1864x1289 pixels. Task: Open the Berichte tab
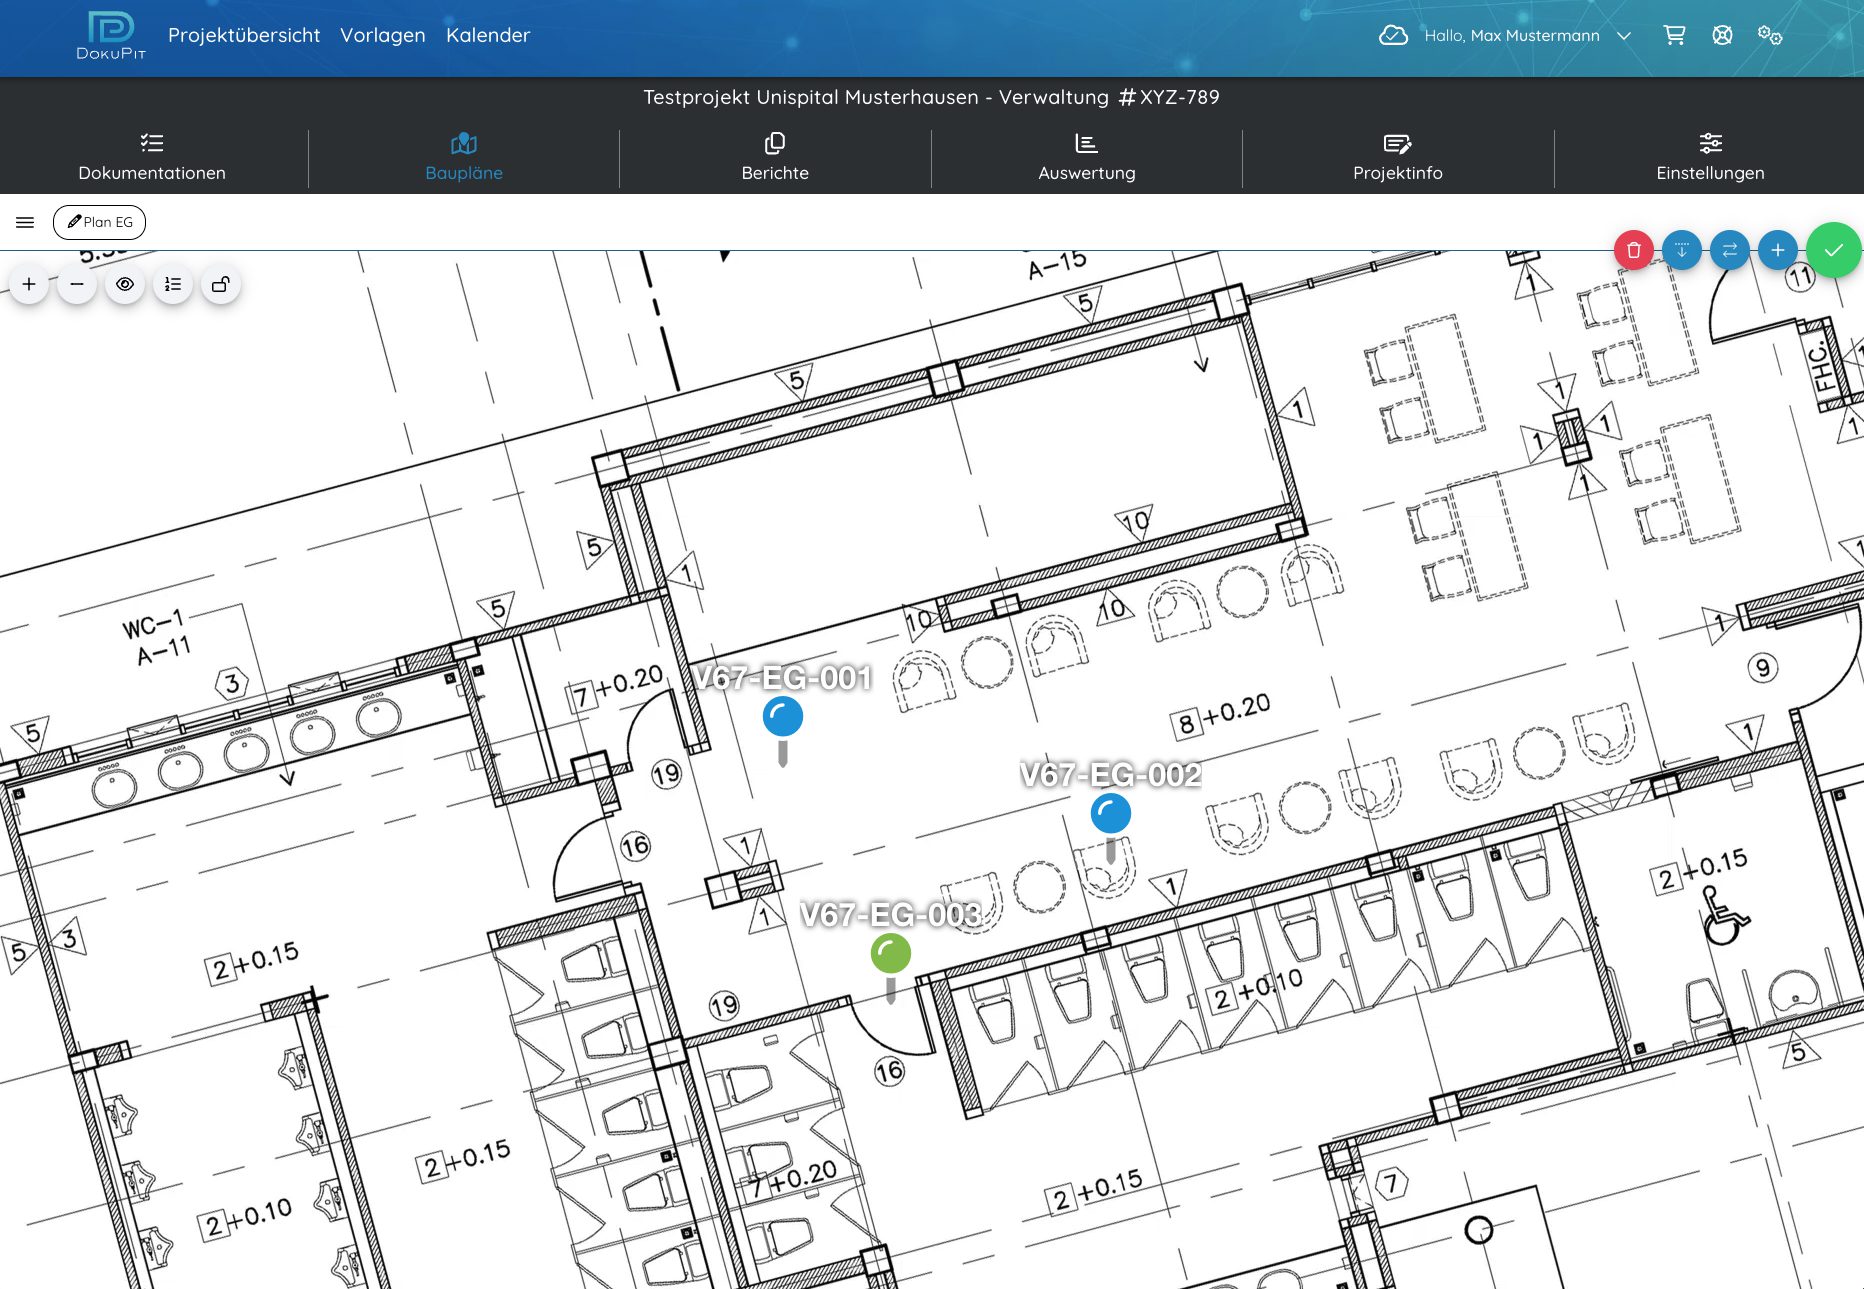[775, 157]
